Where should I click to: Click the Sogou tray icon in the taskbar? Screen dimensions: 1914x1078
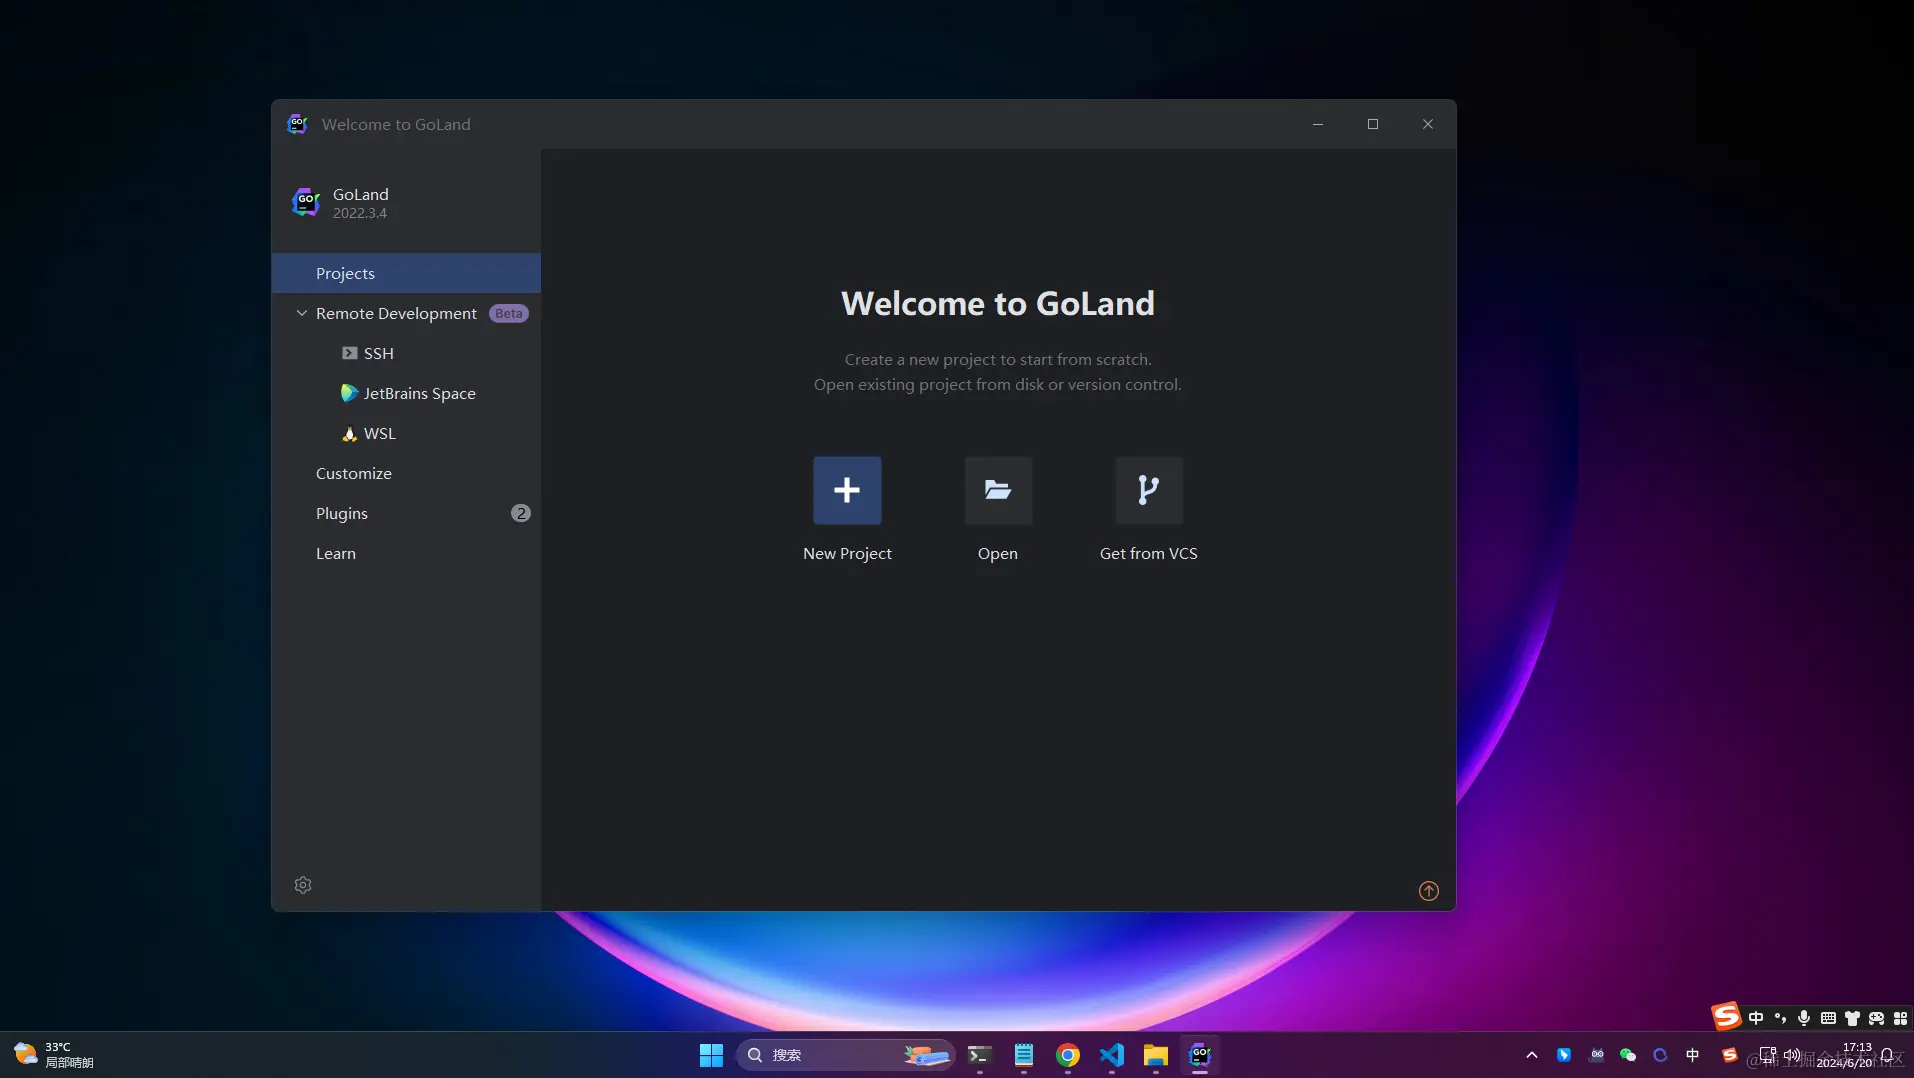pos(1729,1055)
